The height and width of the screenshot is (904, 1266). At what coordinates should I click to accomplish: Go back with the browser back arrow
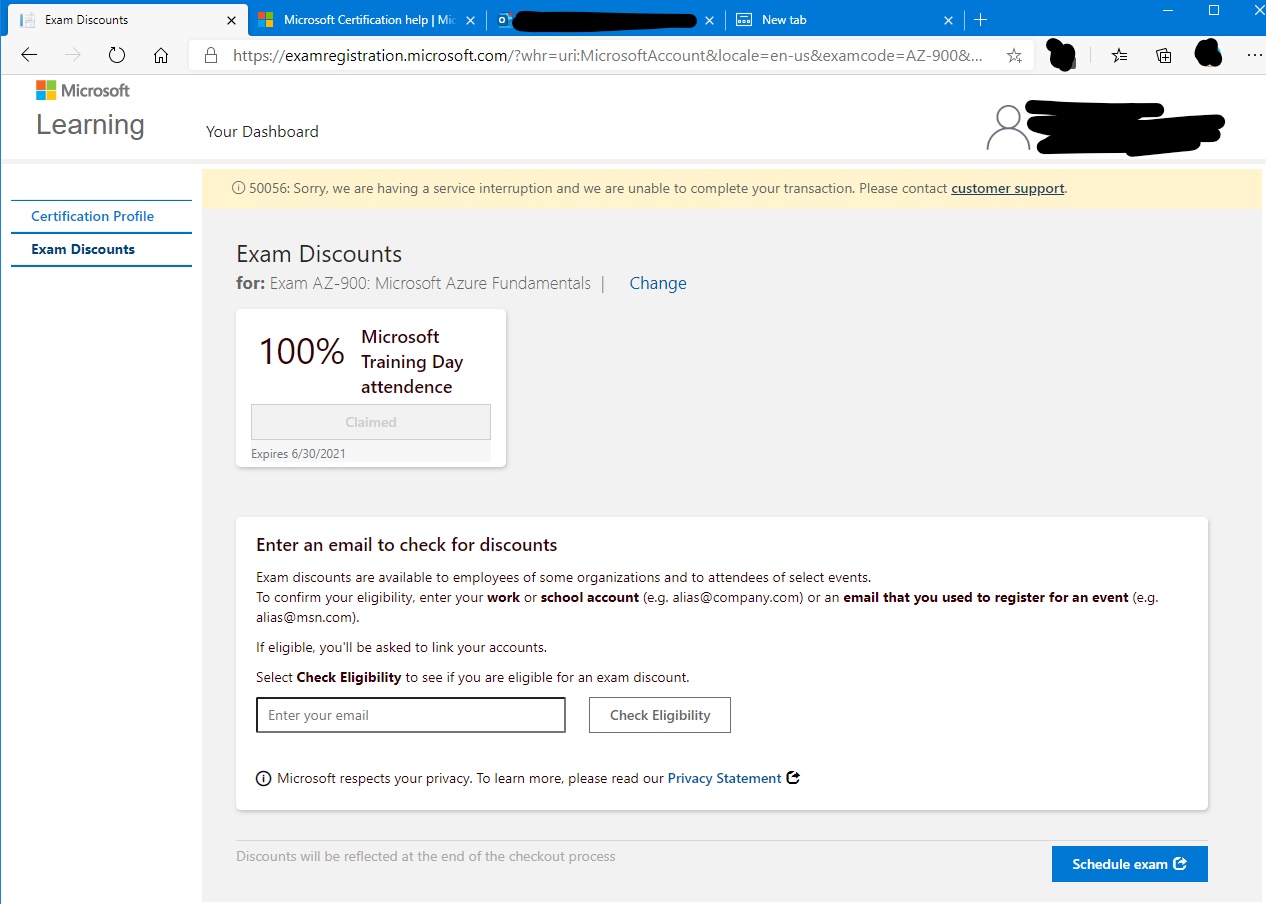click(x=29, y=55)
